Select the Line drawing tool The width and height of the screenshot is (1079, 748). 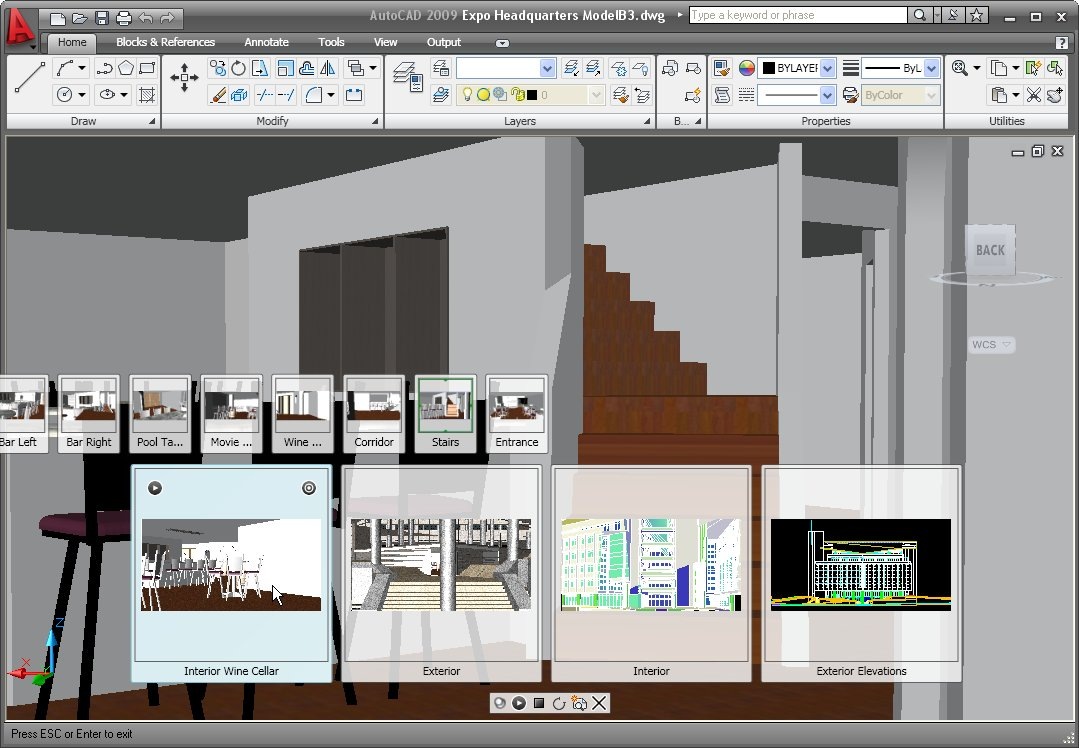pyautogui.click(x=29, y=77)
